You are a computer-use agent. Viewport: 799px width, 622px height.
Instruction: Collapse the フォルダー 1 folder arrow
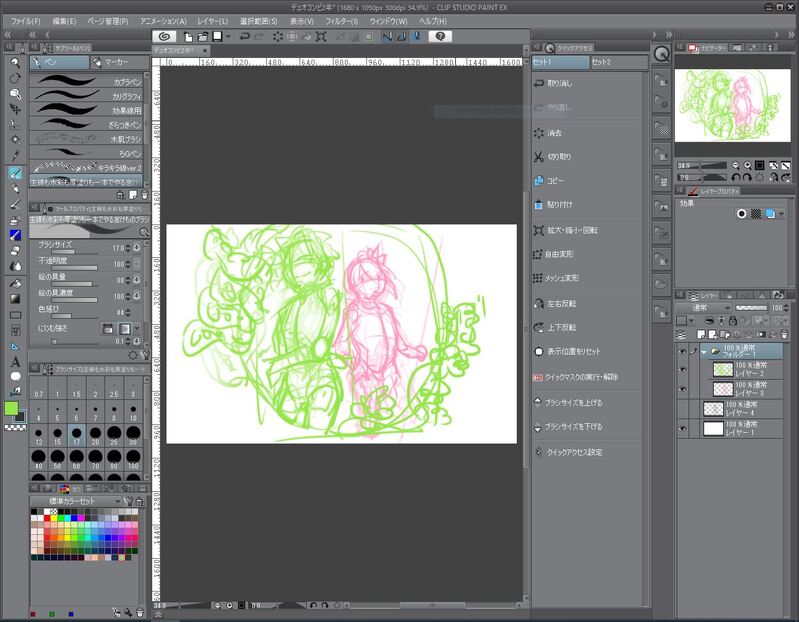coord(704,351)
